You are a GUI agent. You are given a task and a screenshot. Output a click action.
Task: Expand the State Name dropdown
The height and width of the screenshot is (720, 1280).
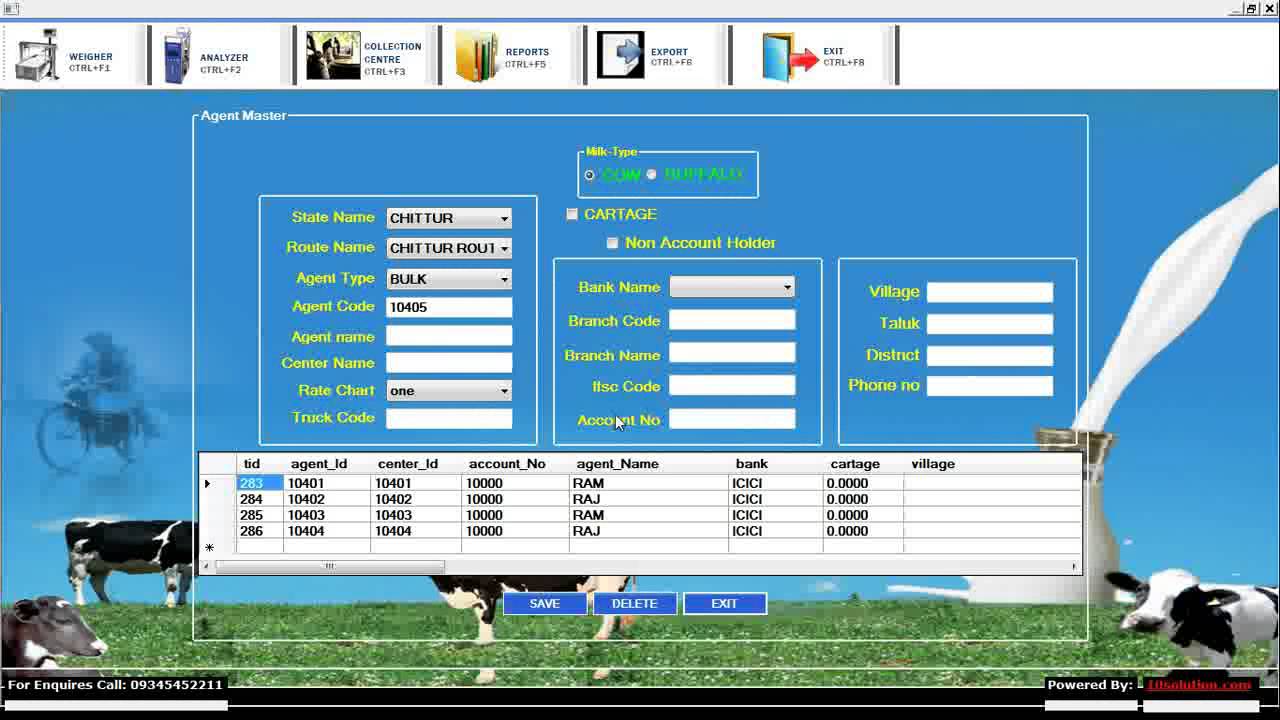pos(504,218)
